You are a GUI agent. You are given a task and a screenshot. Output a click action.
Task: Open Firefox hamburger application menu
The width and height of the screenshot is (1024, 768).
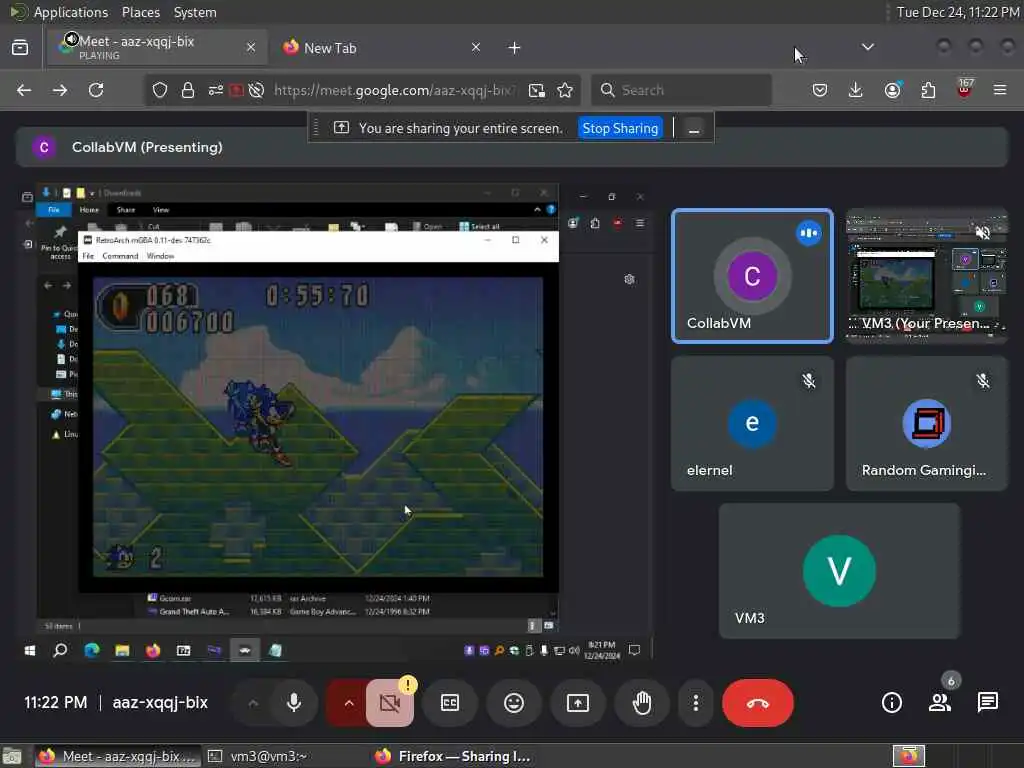pyautogui.click(x=1000, y=90)
